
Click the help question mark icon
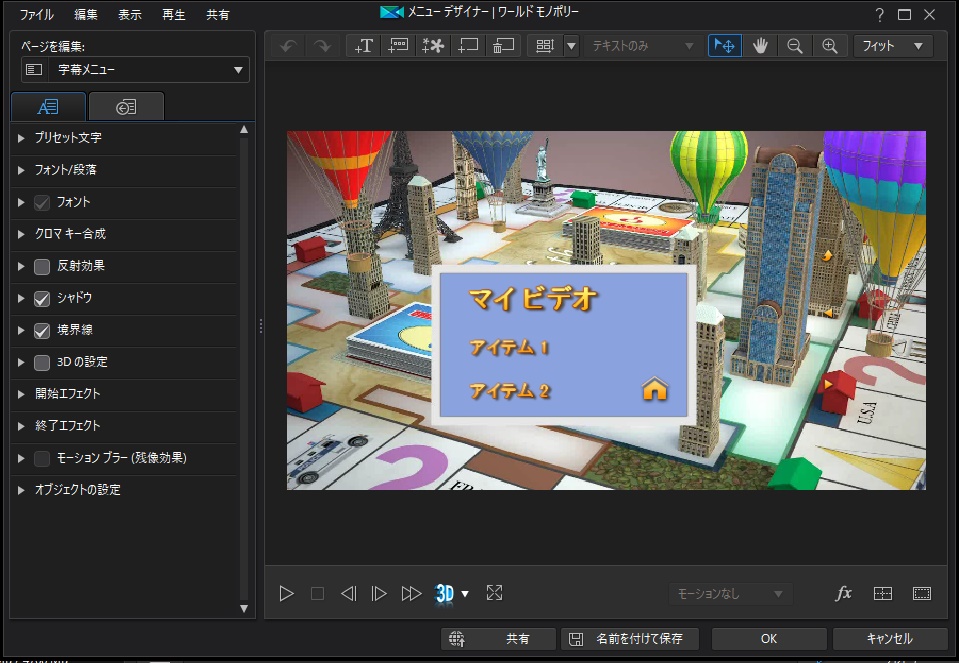pos(879,15)
